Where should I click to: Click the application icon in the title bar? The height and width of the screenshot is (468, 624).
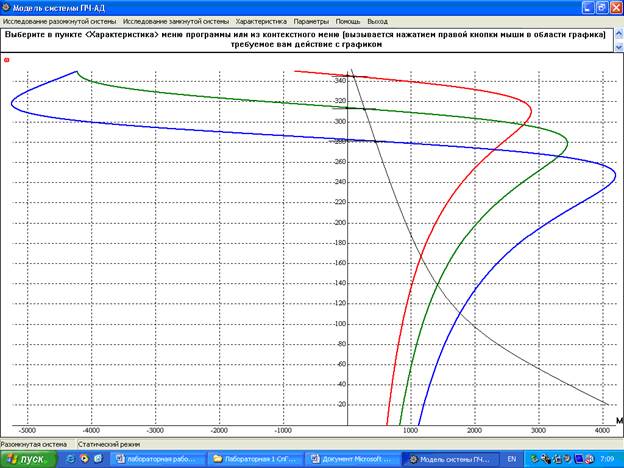[6, 8]
